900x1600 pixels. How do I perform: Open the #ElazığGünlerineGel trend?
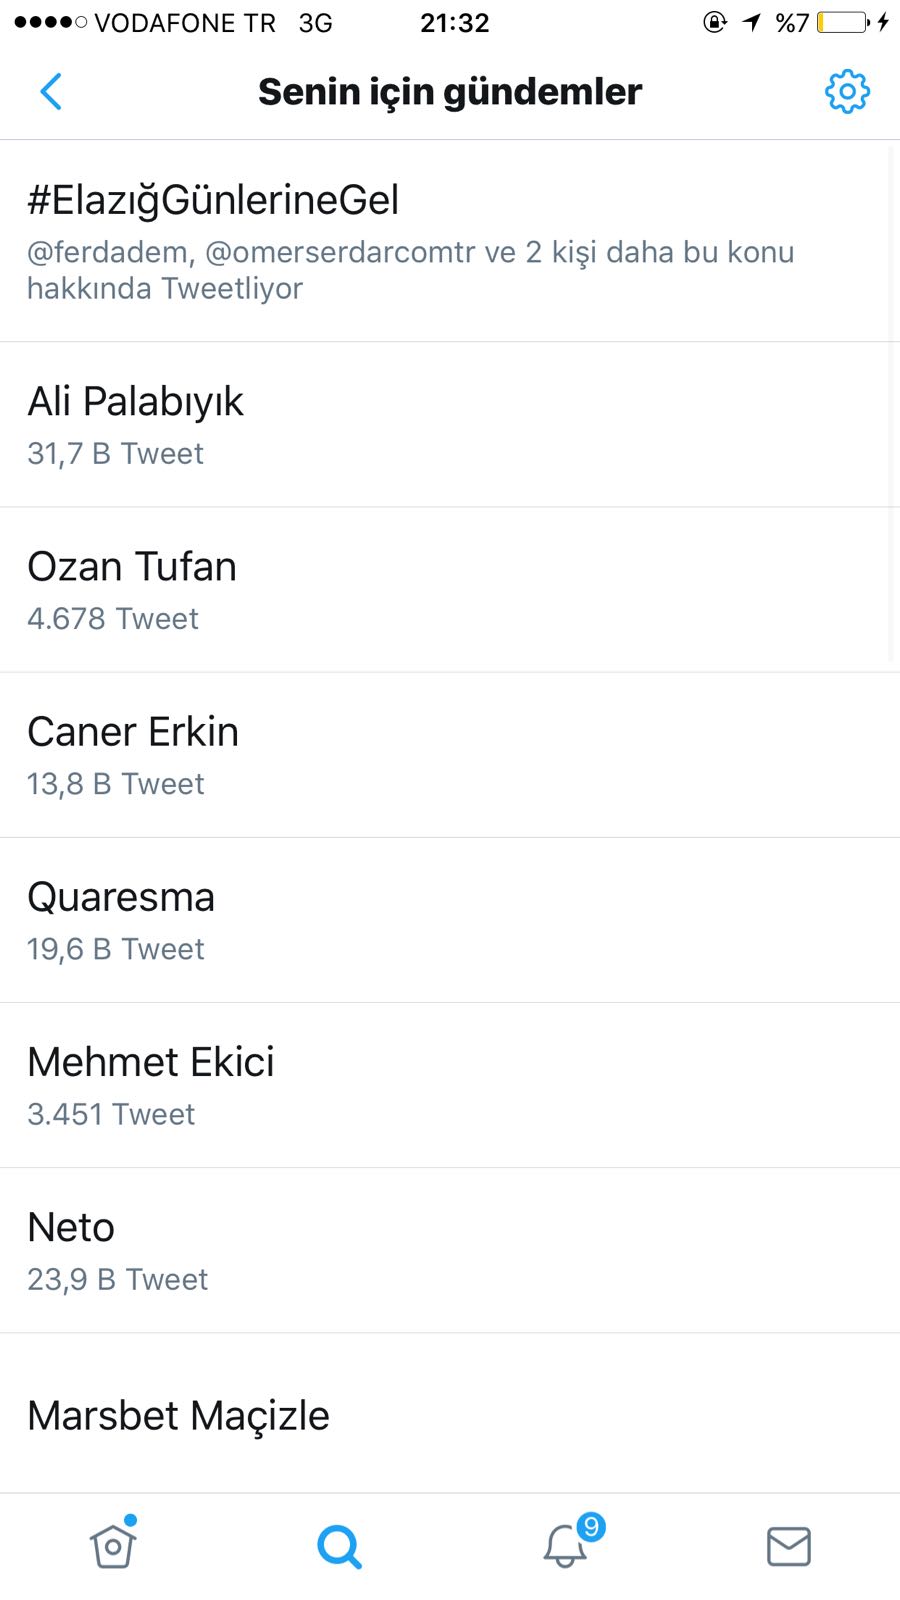213,200
